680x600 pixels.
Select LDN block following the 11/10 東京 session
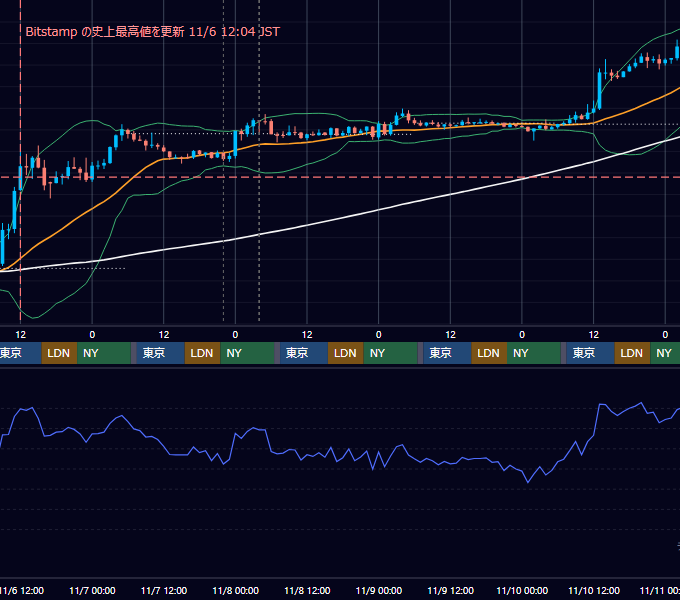click(x=632, y=353)
